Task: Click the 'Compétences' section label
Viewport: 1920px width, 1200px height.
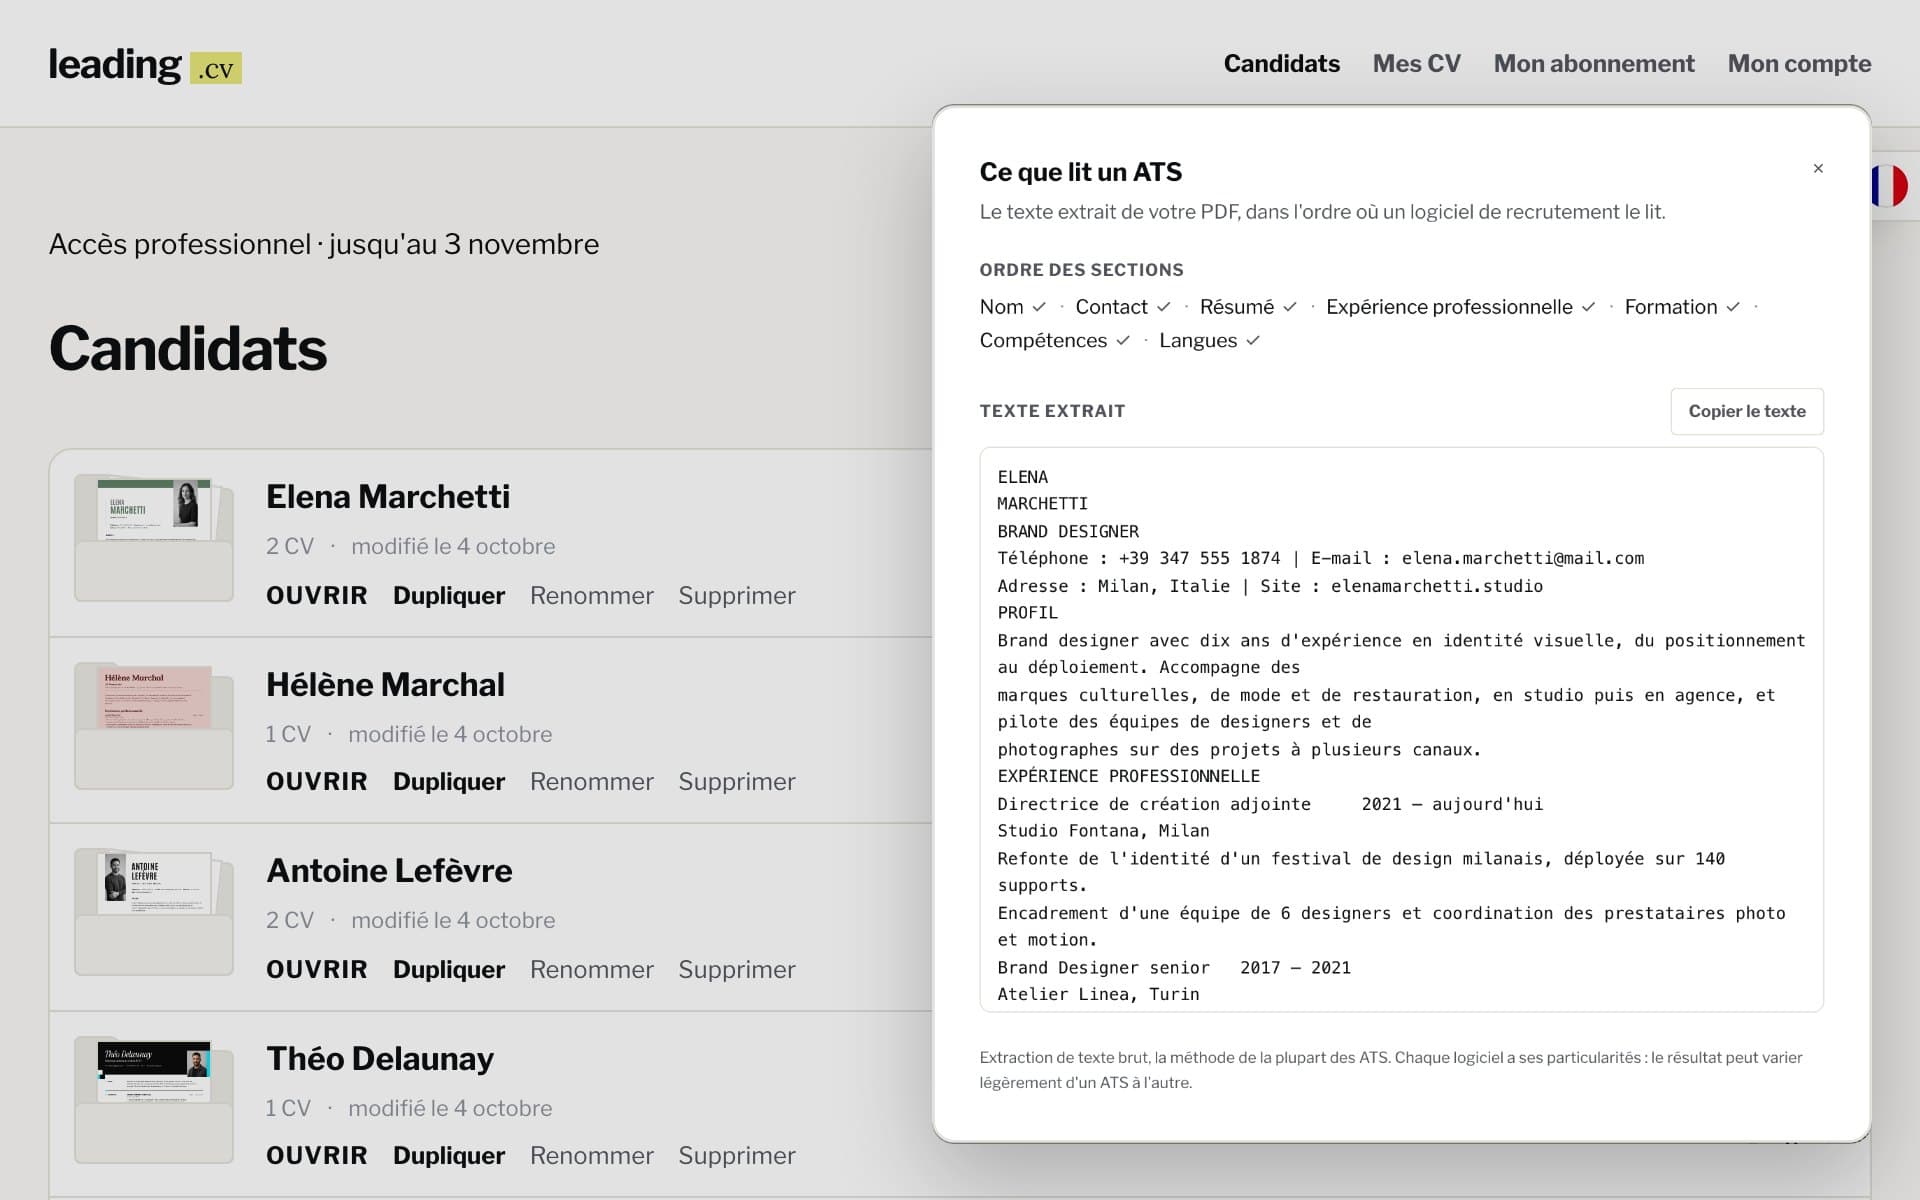Action: pos(1043,341)
